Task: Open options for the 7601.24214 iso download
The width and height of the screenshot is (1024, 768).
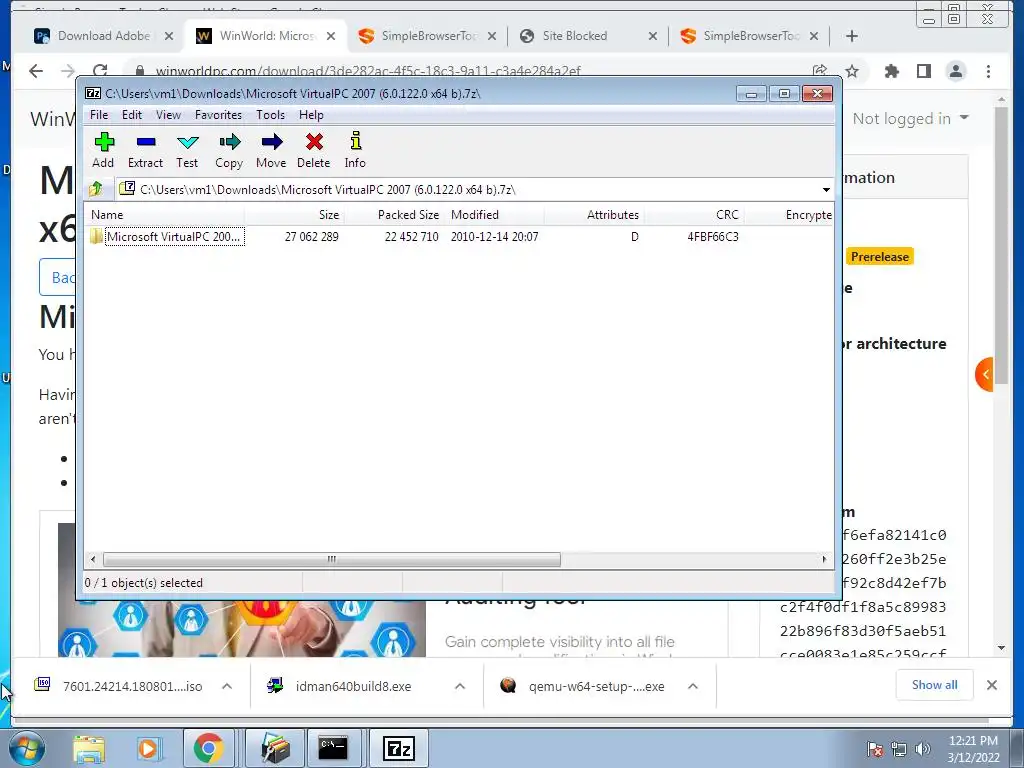Action: click(227, 686)
